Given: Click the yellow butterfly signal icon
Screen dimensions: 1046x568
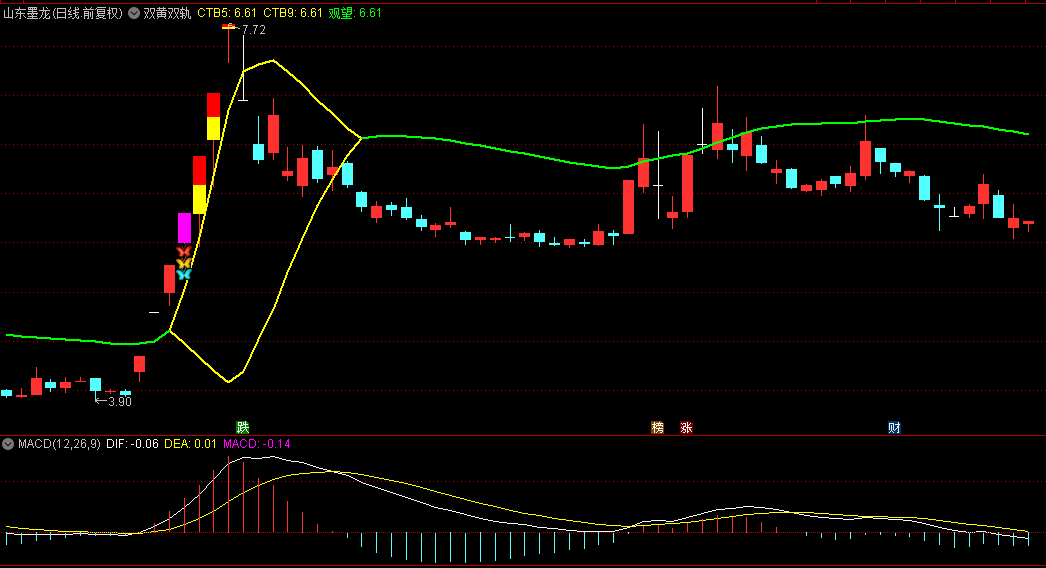Looking at the screenshot, I should click(x=184, y=262).
